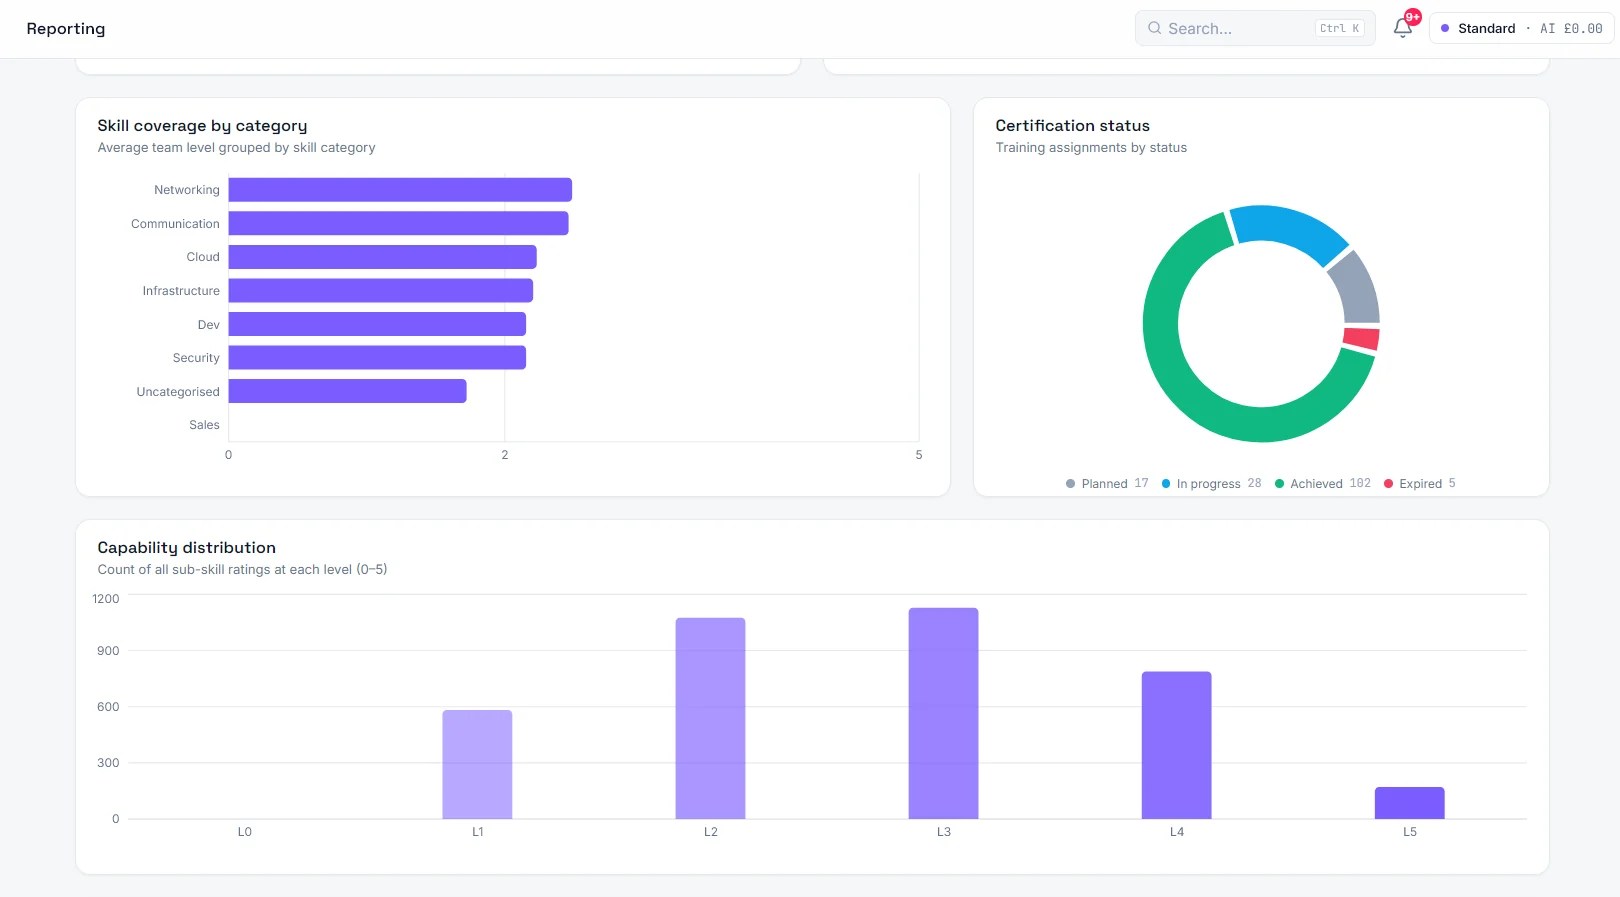Select the Security category bar
Viewport: 1620px width, 897px height.
pos(377,358)
